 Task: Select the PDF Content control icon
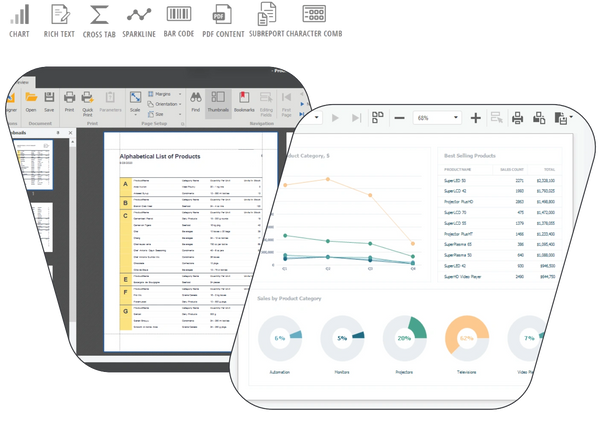point(222,14)
